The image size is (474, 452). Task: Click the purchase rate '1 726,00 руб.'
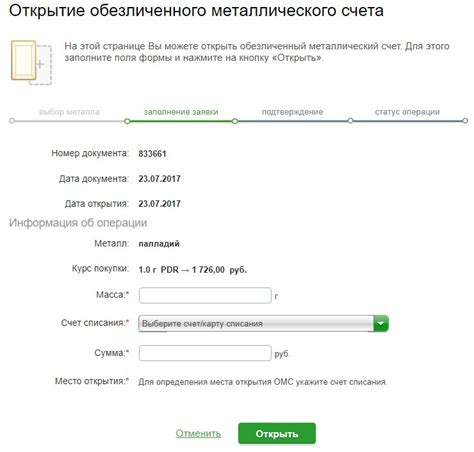219,270
